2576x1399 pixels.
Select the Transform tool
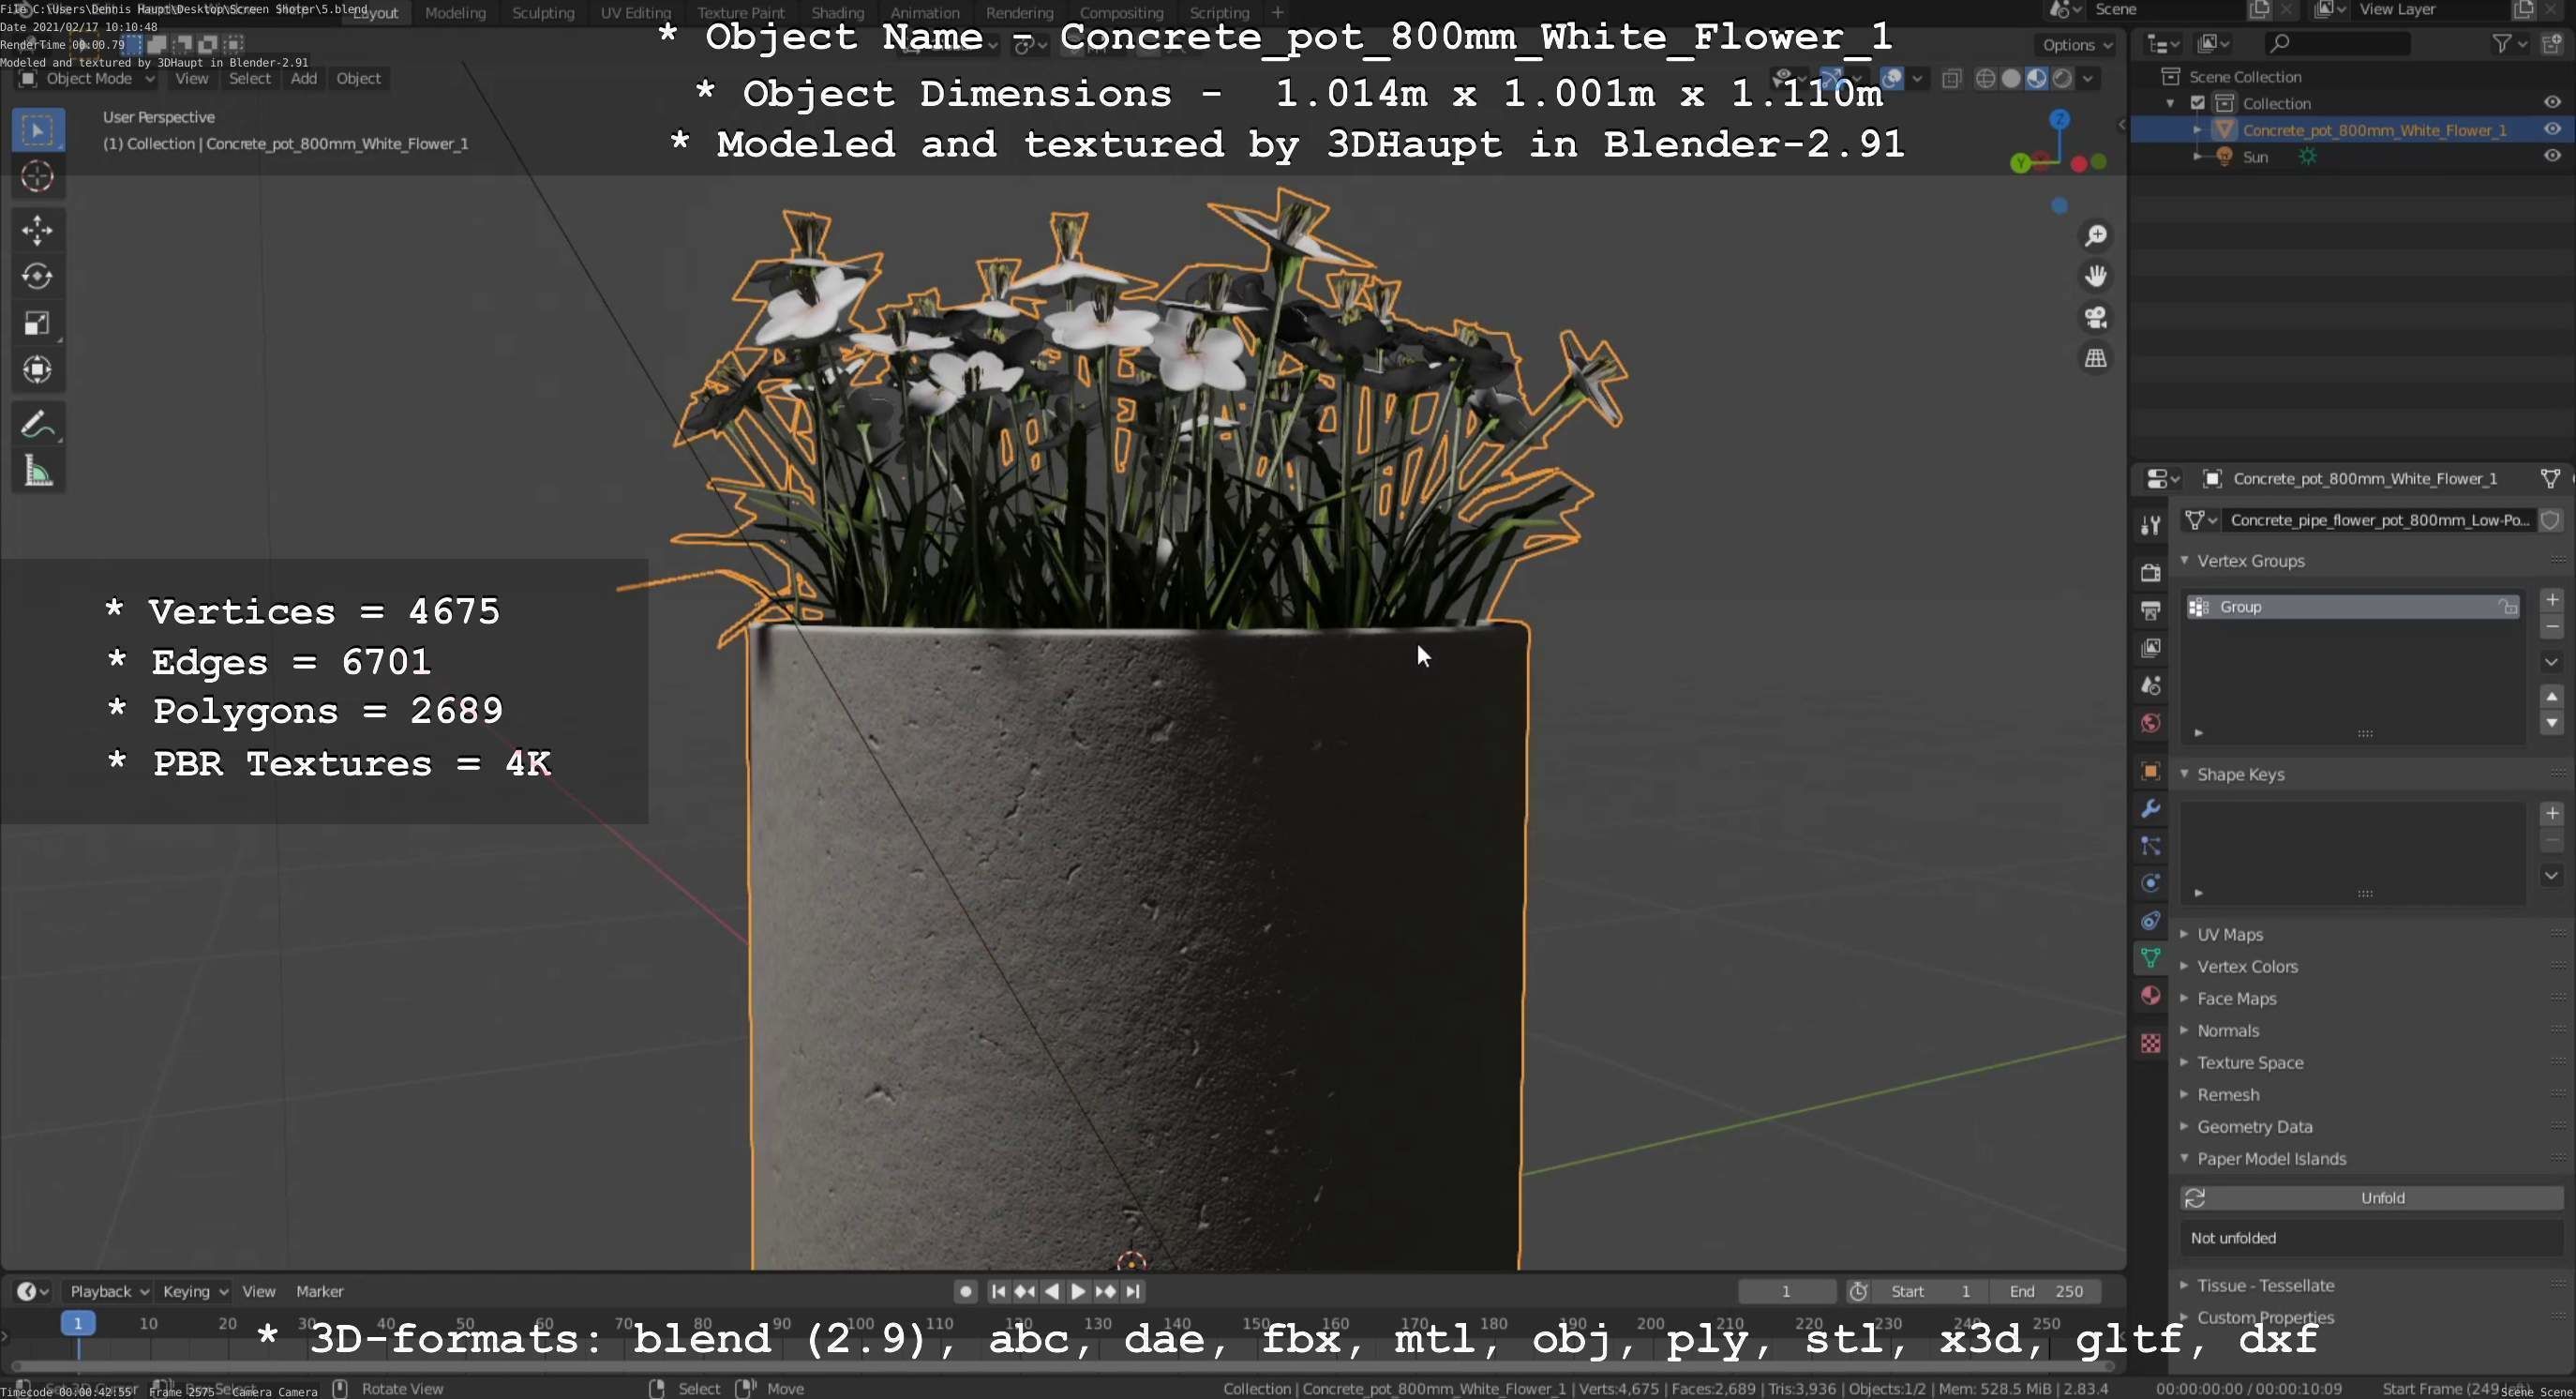(38, 370)
